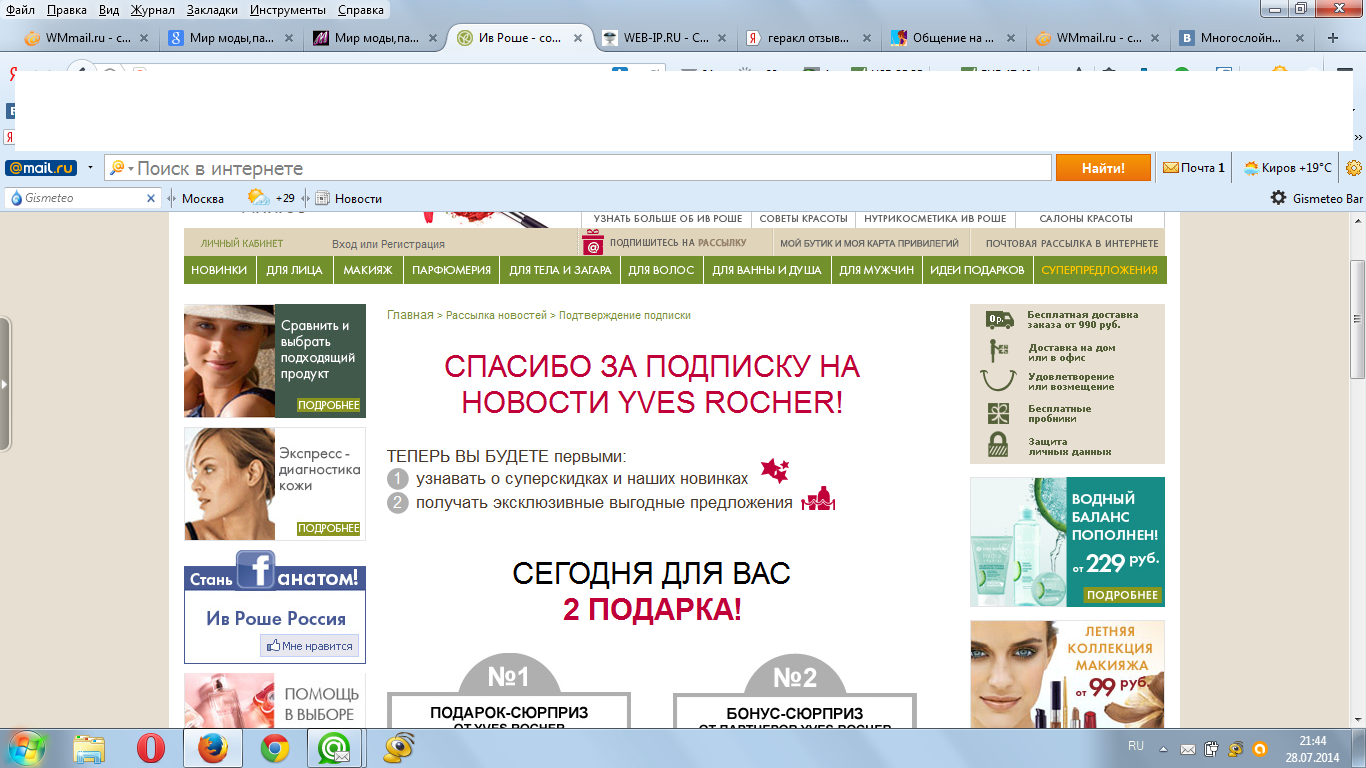Click the free delivery truck icon
This screenshot has height=768, width=1366.
tap(999, 319)
